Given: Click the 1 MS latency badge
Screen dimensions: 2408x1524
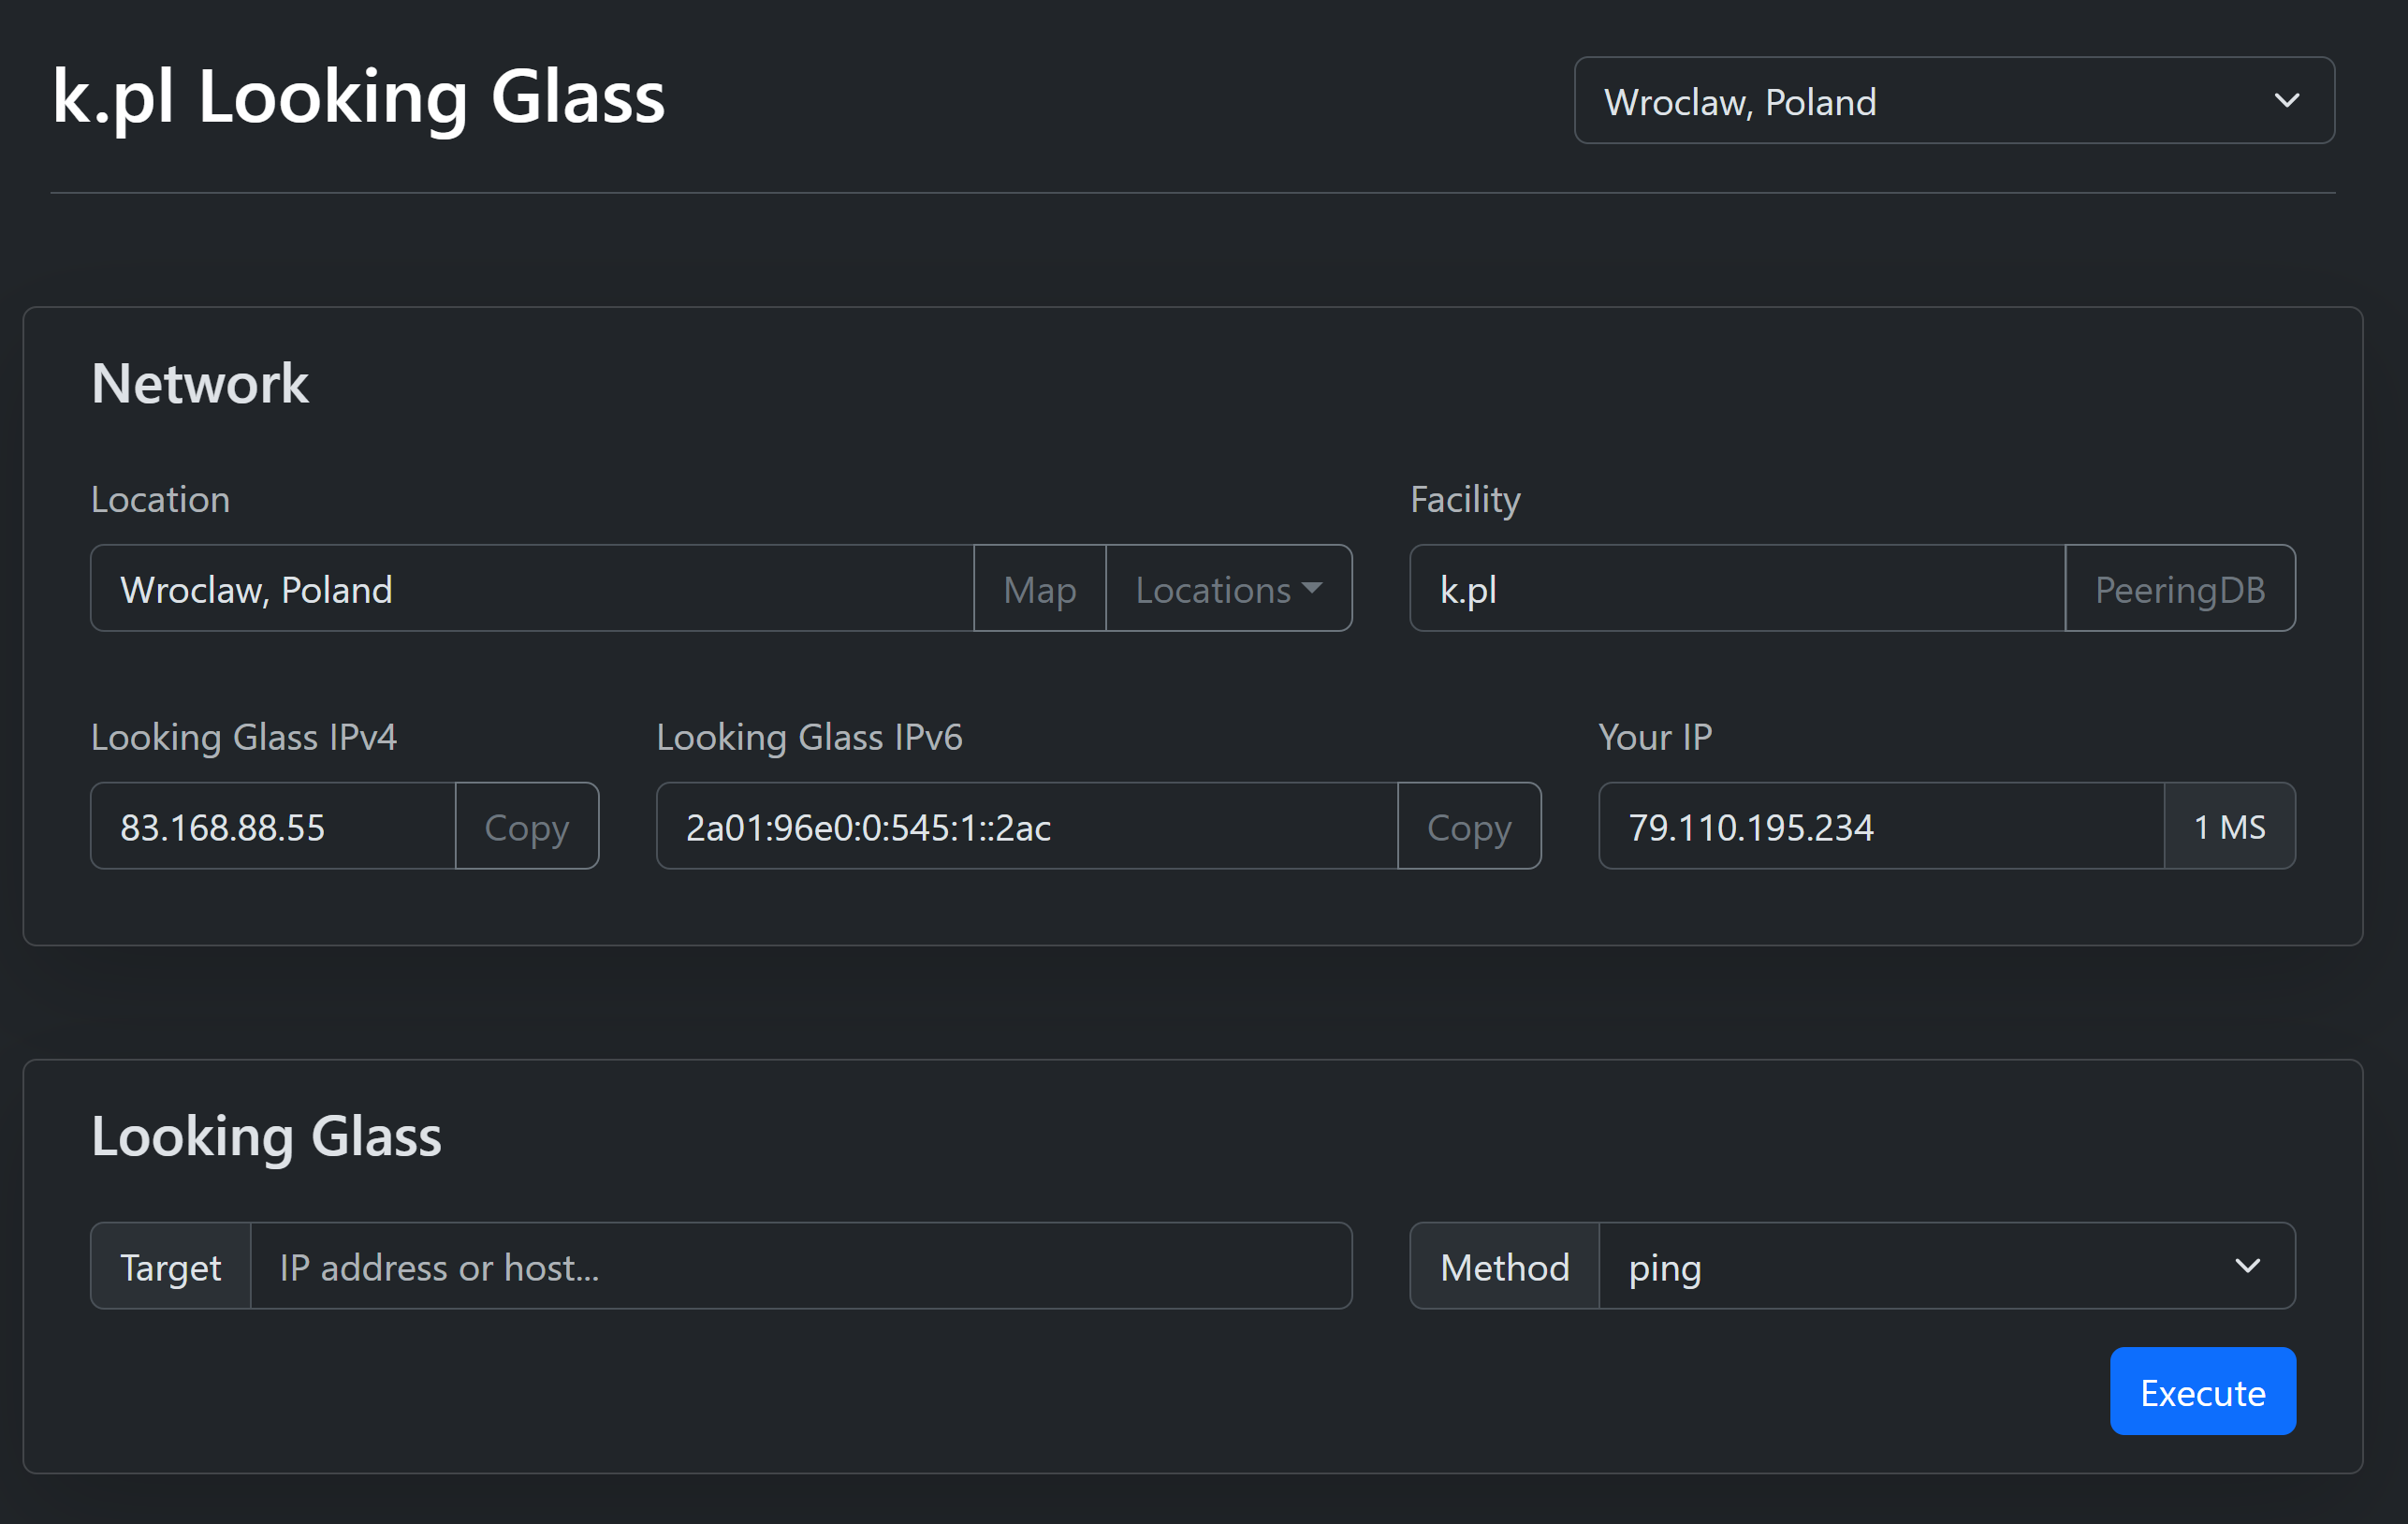Looking at the screenshot, I should (2229, 827).
